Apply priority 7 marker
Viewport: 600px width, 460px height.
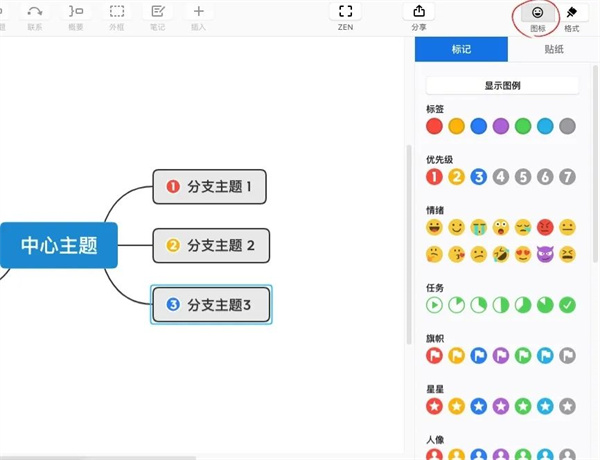(568, 177)
